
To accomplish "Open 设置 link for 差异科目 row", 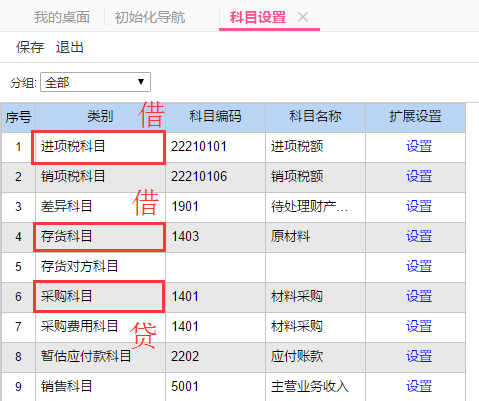I will [419, 207].
